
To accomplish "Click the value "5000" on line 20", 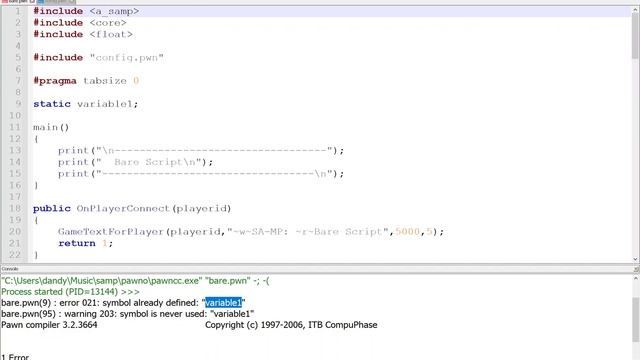I will pyautogui.click(x=407, y=232).
